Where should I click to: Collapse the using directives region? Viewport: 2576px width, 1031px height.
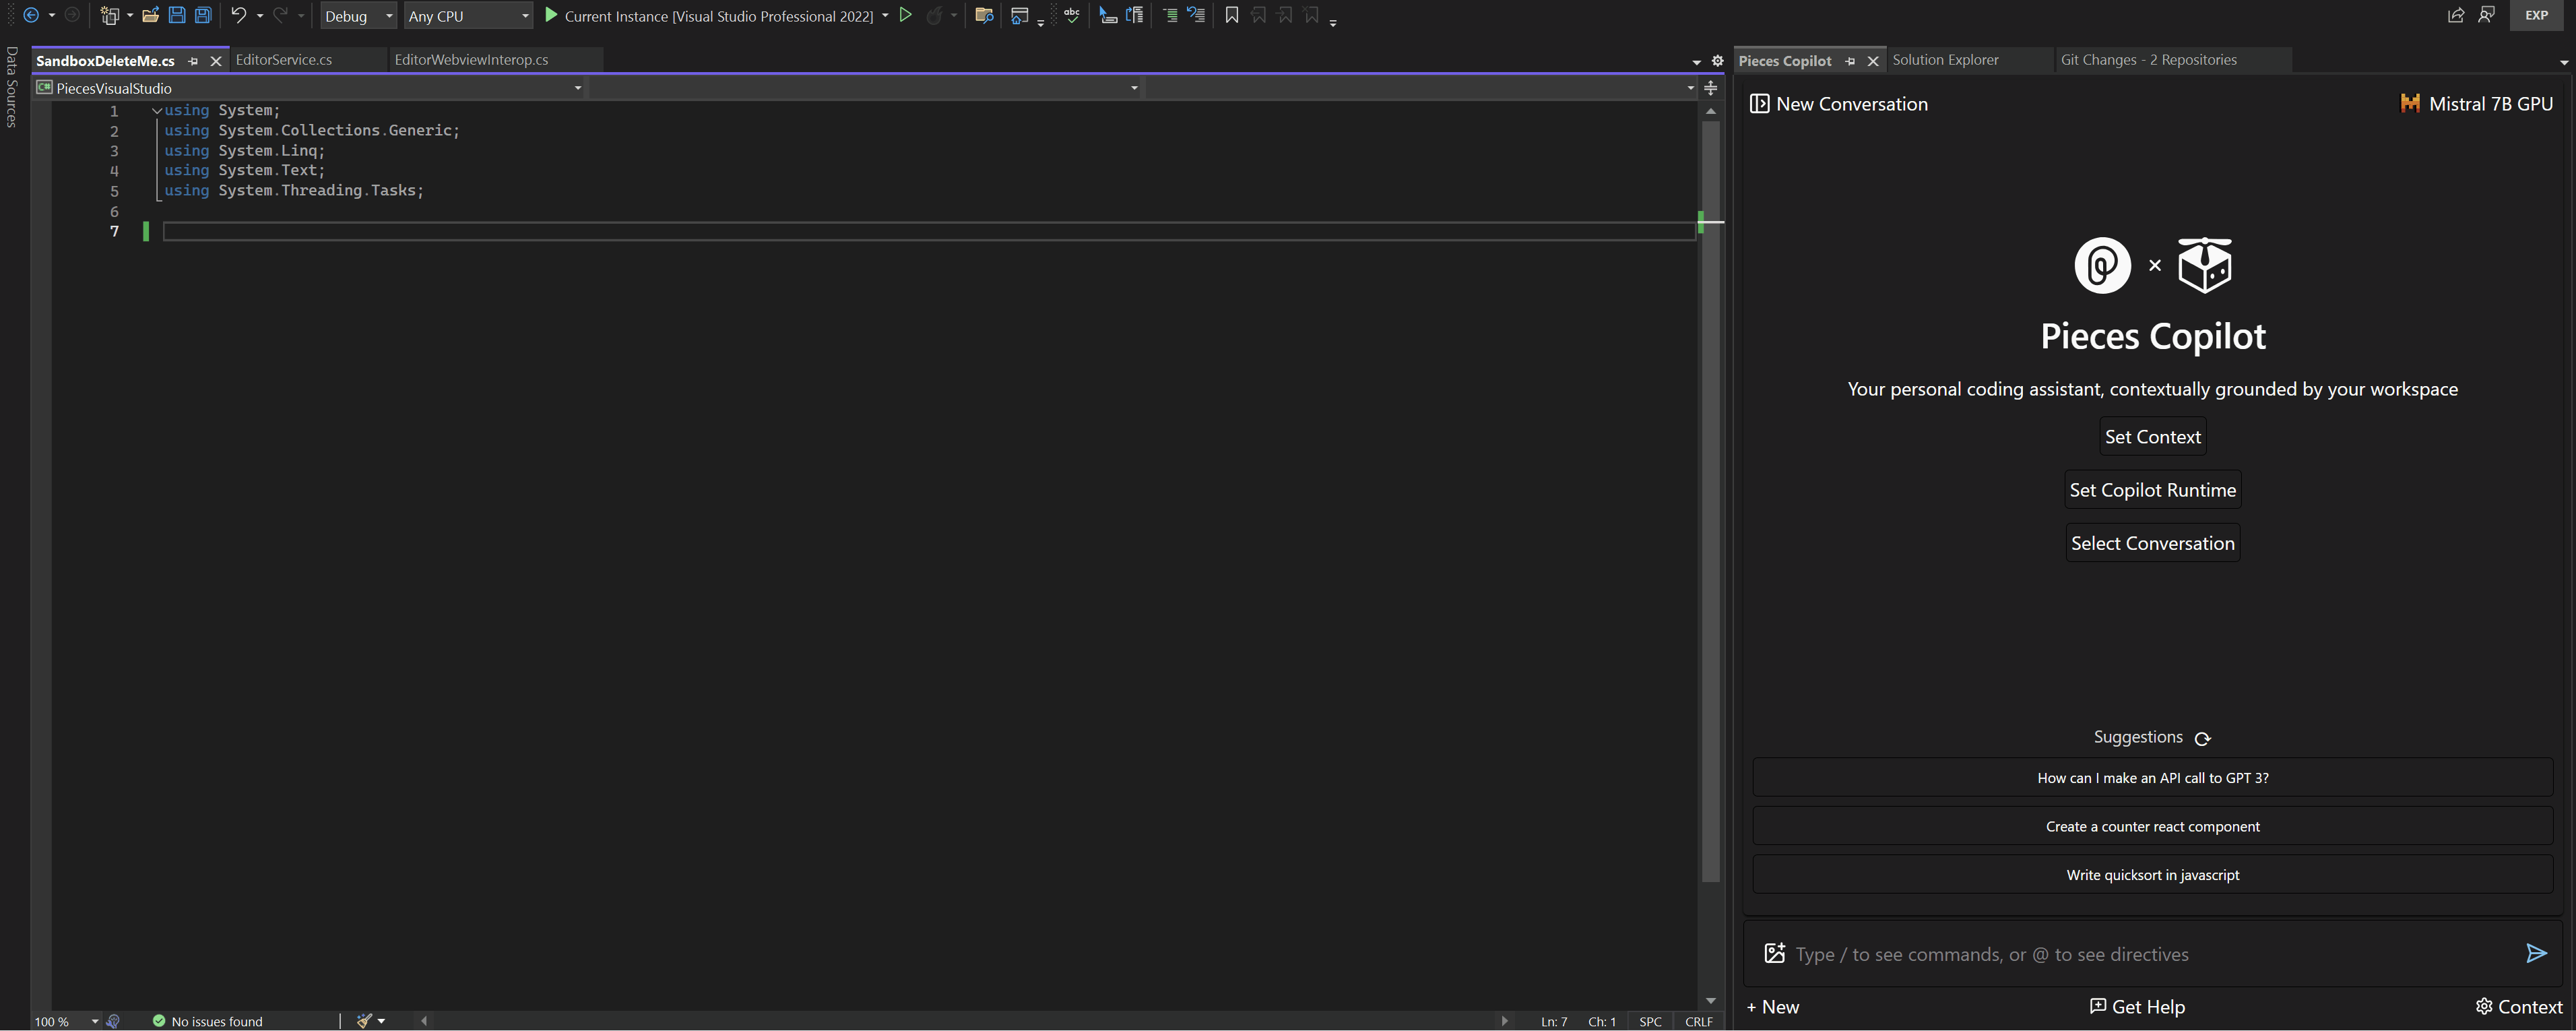pyautogui.click(x=157, y=111)
